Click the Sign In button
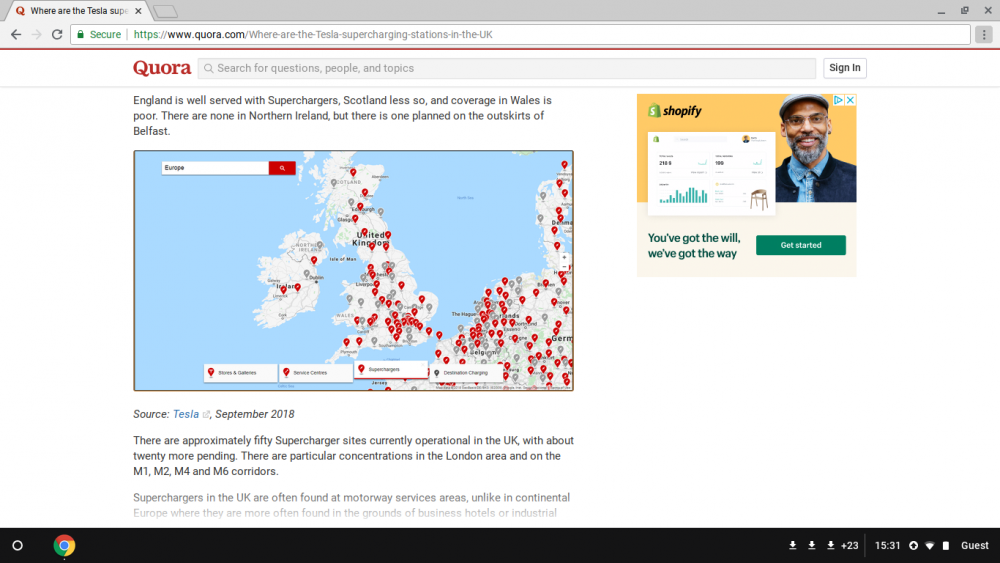 point(844,68)
